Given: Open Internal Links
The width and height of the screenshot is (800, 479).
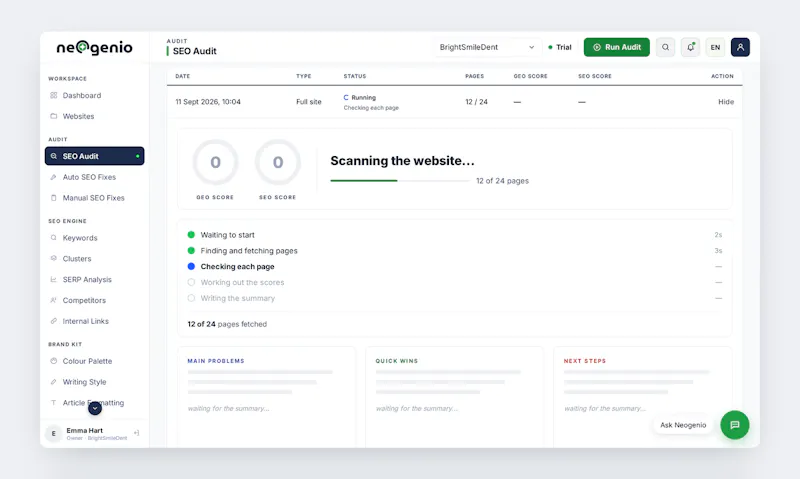Looking at the screenshot, I should 94,321.
